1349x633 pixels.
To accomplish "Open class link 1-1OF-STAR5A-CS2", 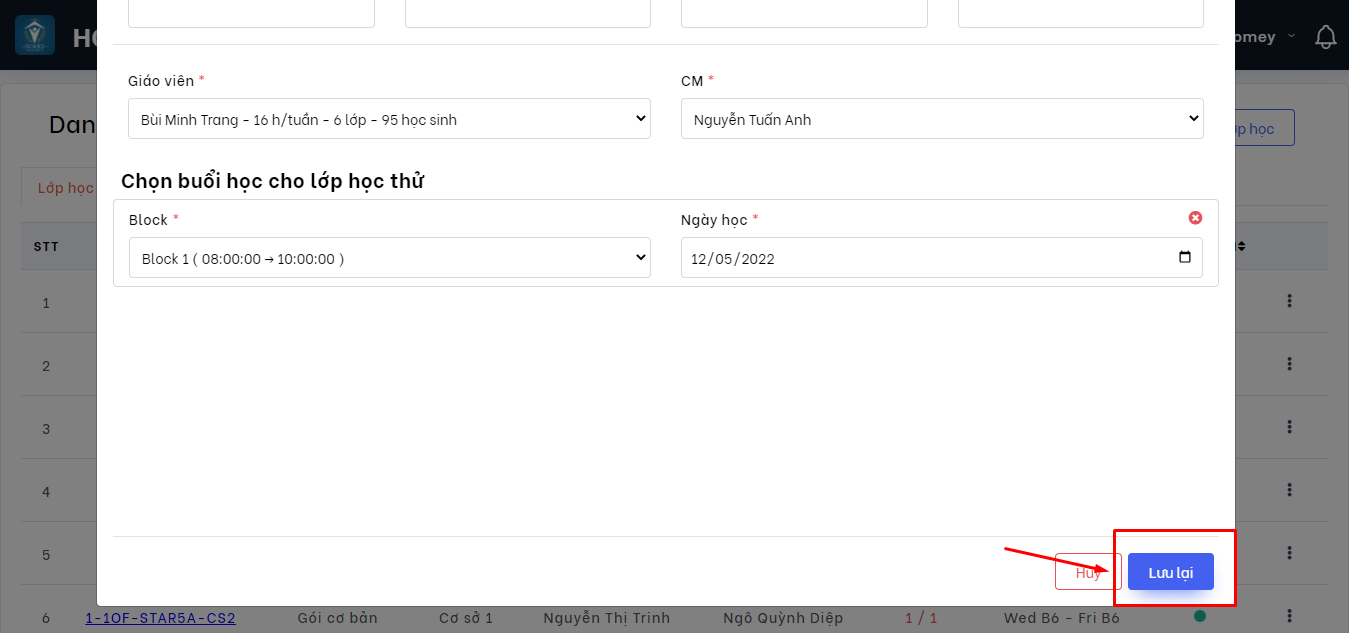I will [x=160, y=618].
